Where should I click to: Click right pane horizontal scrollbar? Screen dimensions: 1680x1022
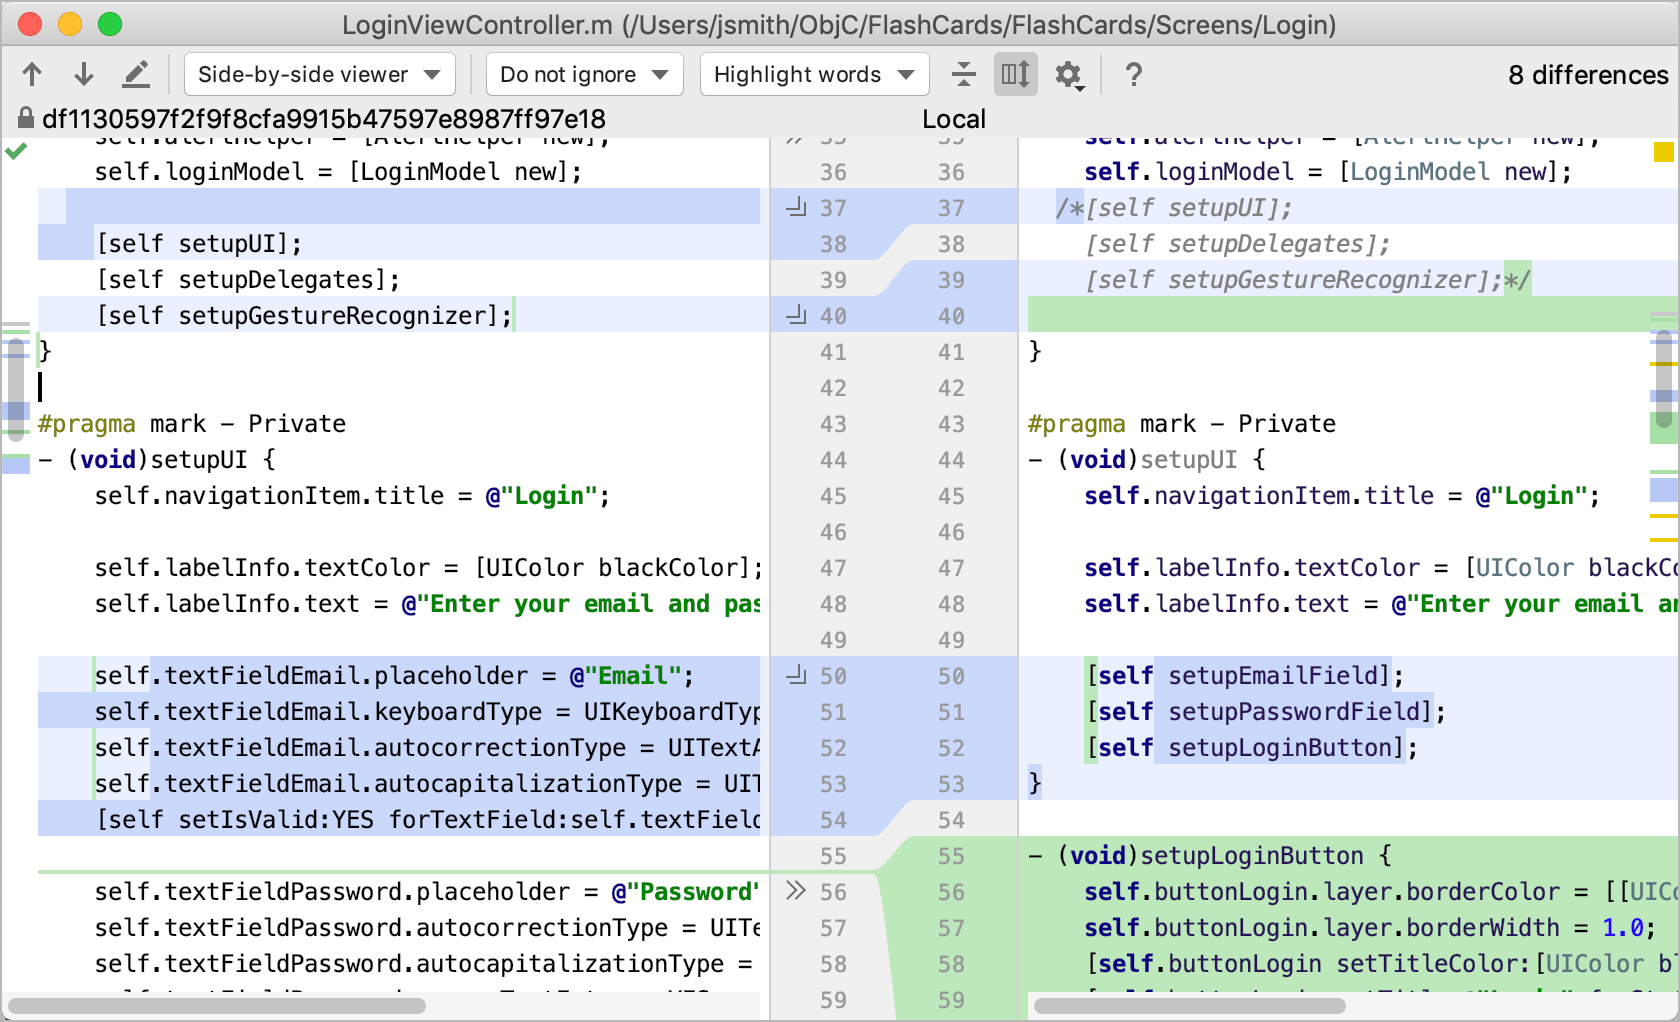tap(1190, 1005)
